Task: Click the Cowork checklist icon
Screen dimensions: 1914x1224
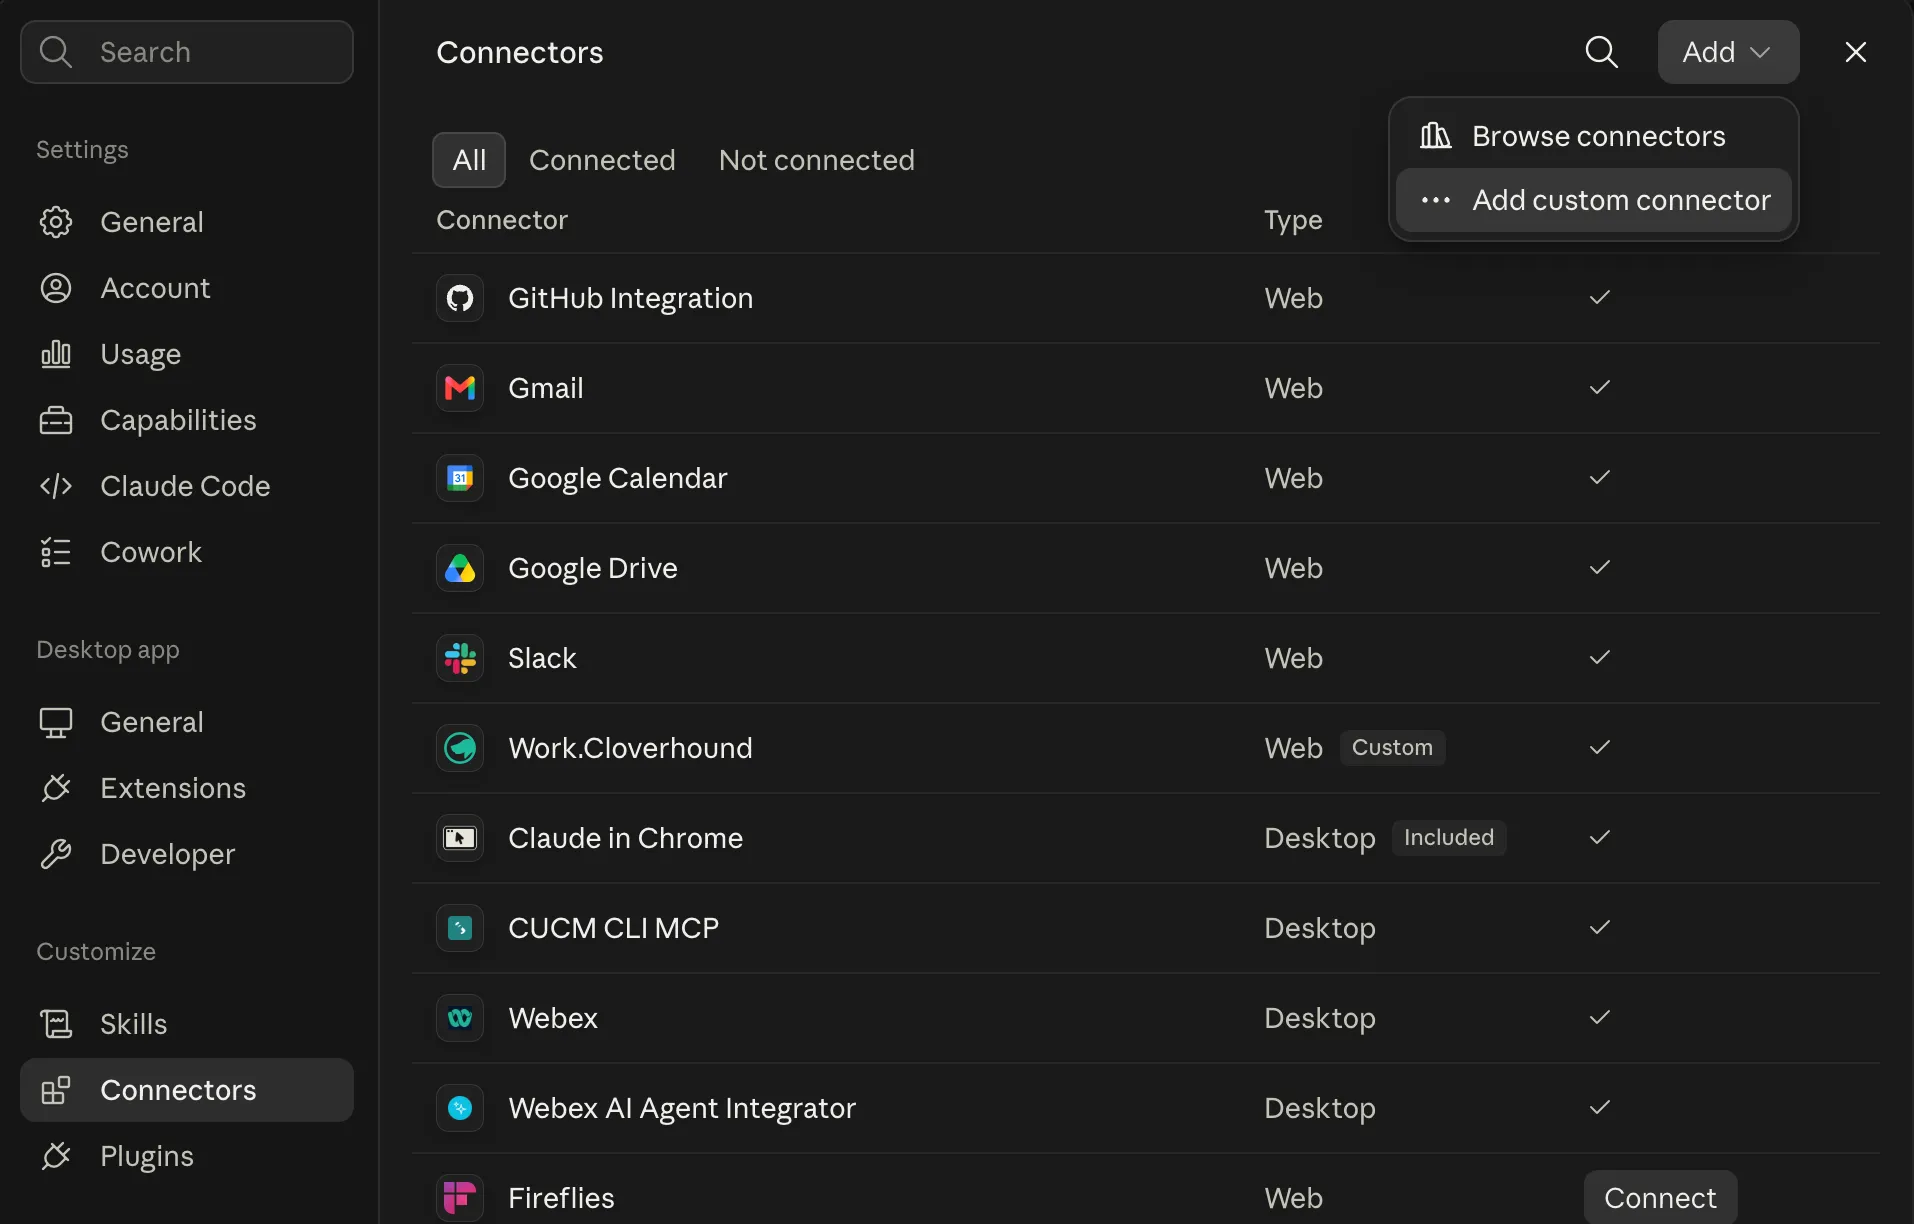Action: point(56,552)
